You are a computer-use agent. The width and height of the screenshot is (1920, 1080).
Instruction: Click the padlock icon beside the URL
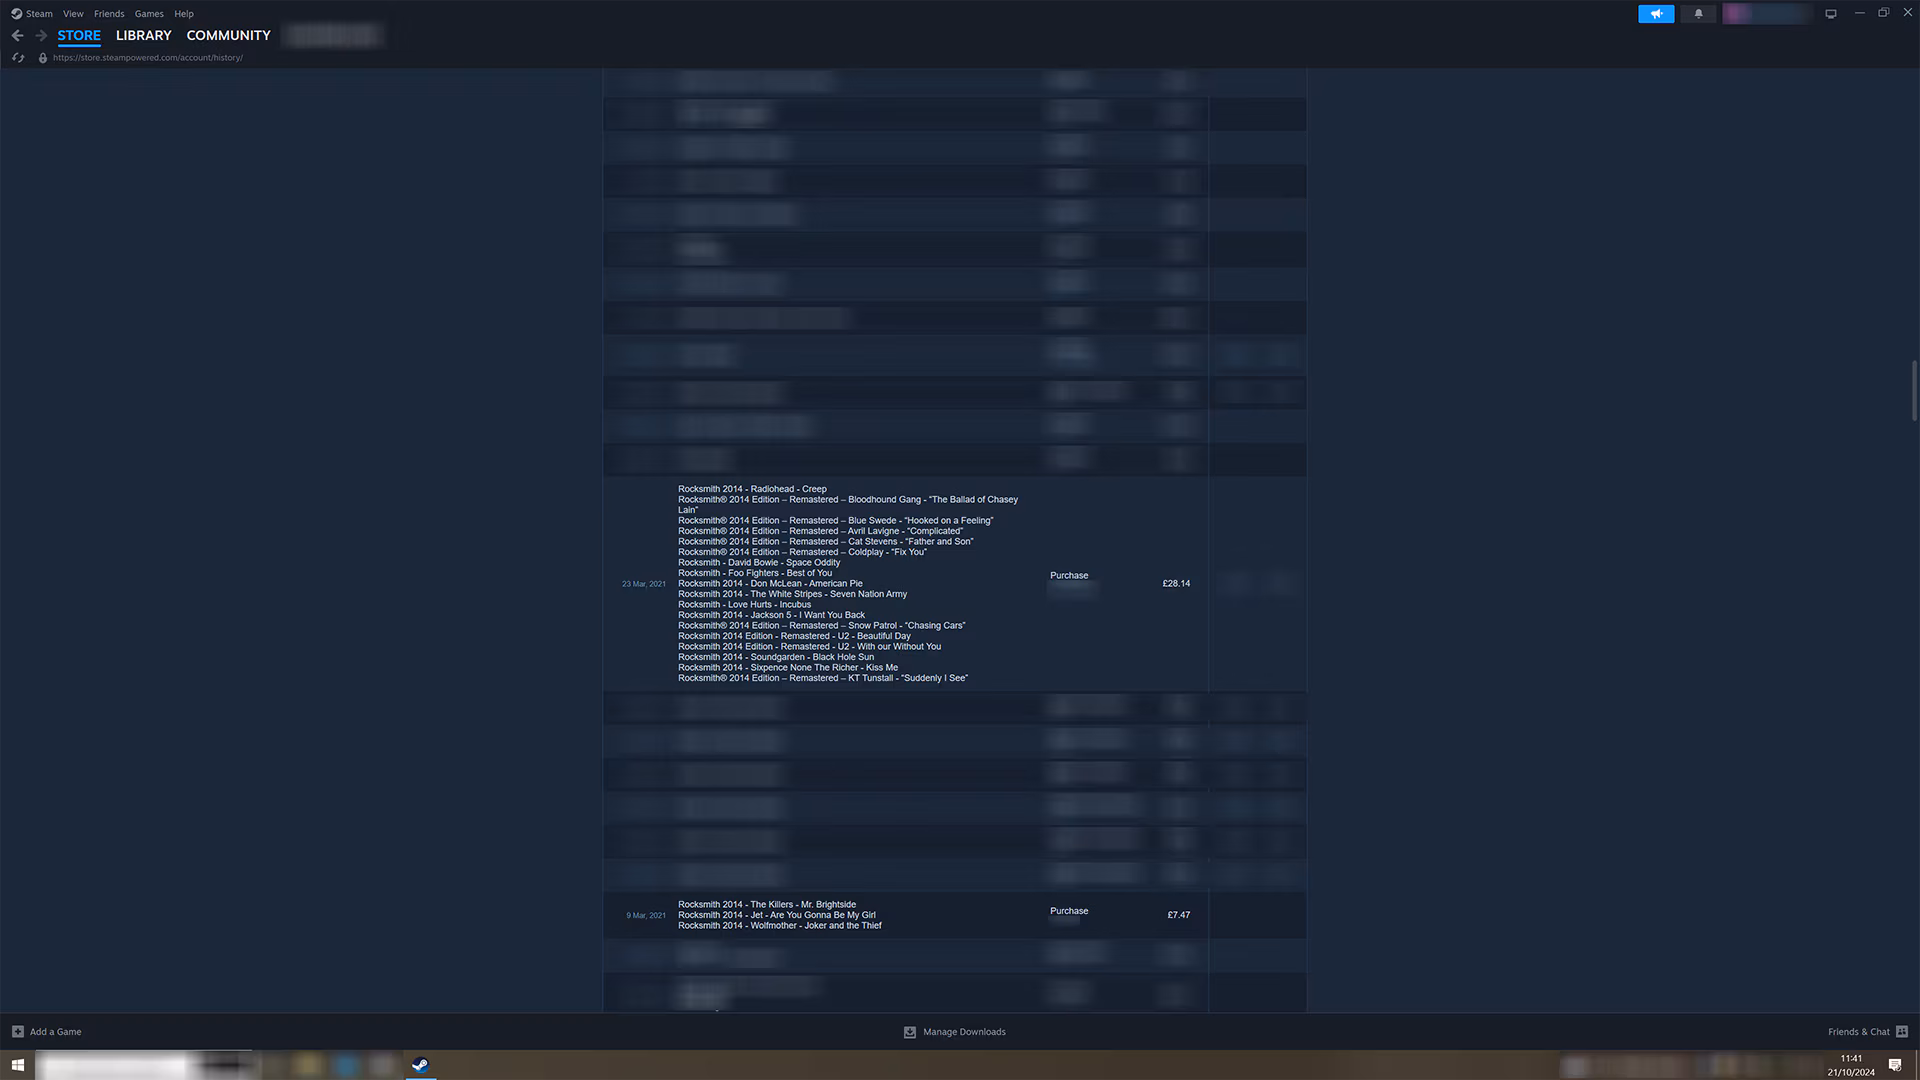tap(42, 57)
